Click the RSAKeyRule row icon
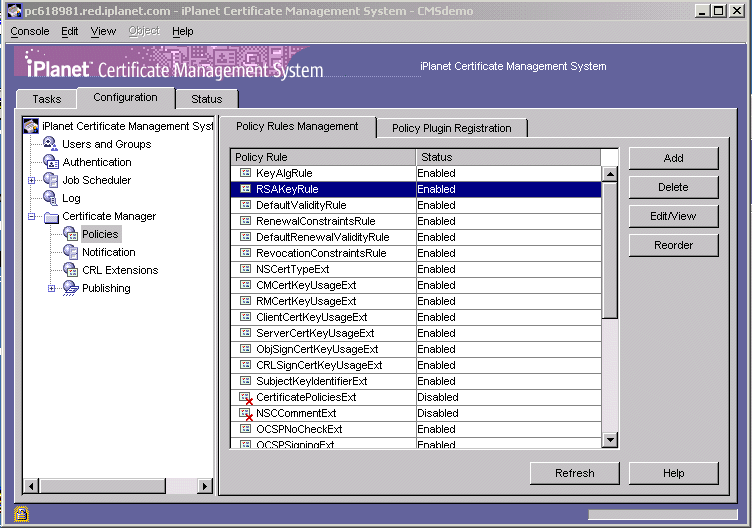The image size is (752, 528). [x=245, y=189]
